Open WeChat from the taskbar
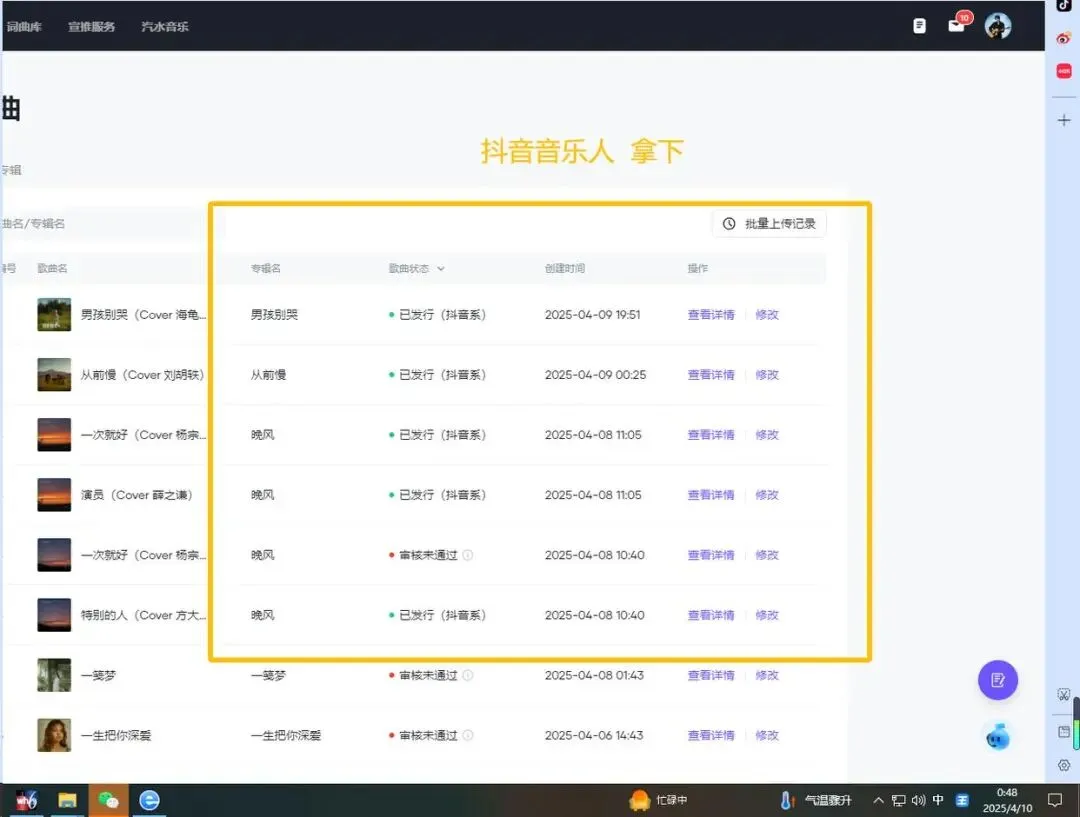1080x817 pixels. (x=108, y=800)
